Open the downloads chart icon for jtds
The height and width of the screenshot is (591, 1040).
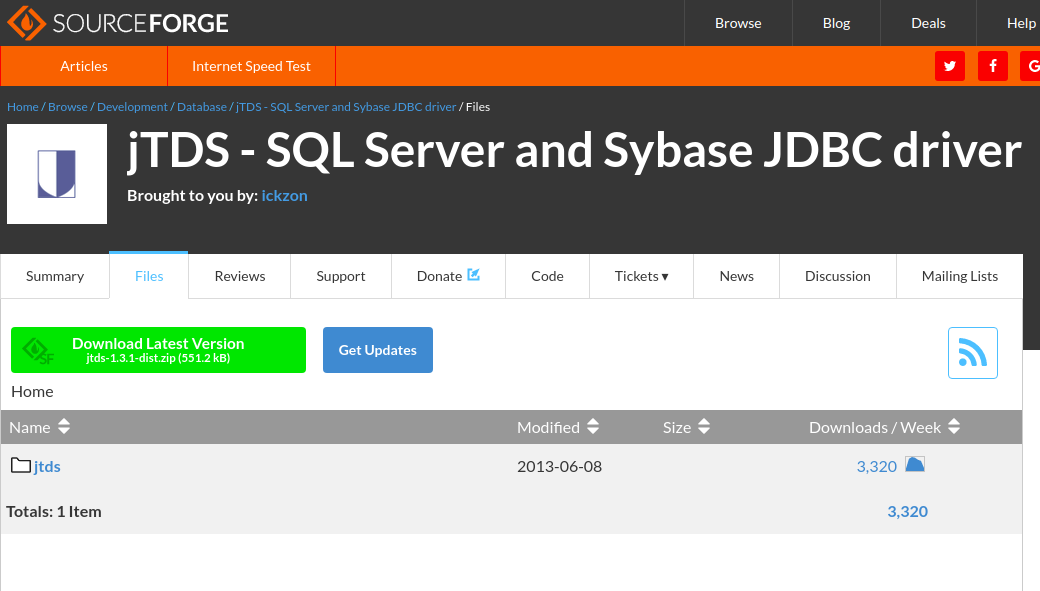[x=915, y=464]
